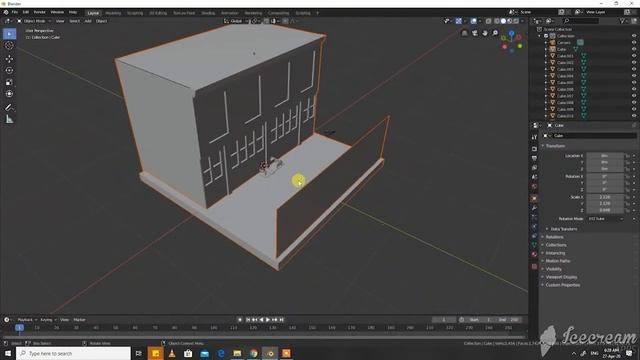Open the Active Tool properties tab

coord(534,138)
